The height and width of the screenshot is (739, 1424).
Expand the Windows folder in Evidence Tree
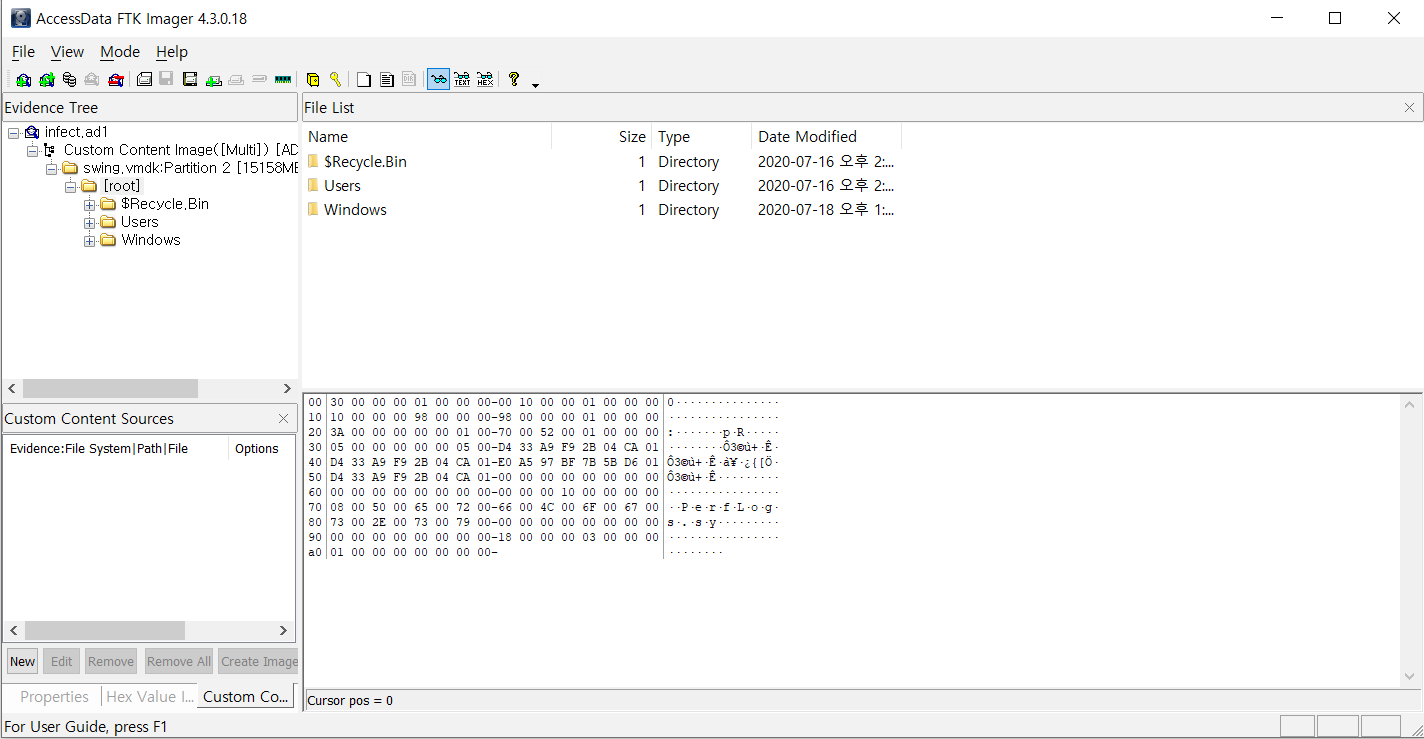tap(89, 240)
